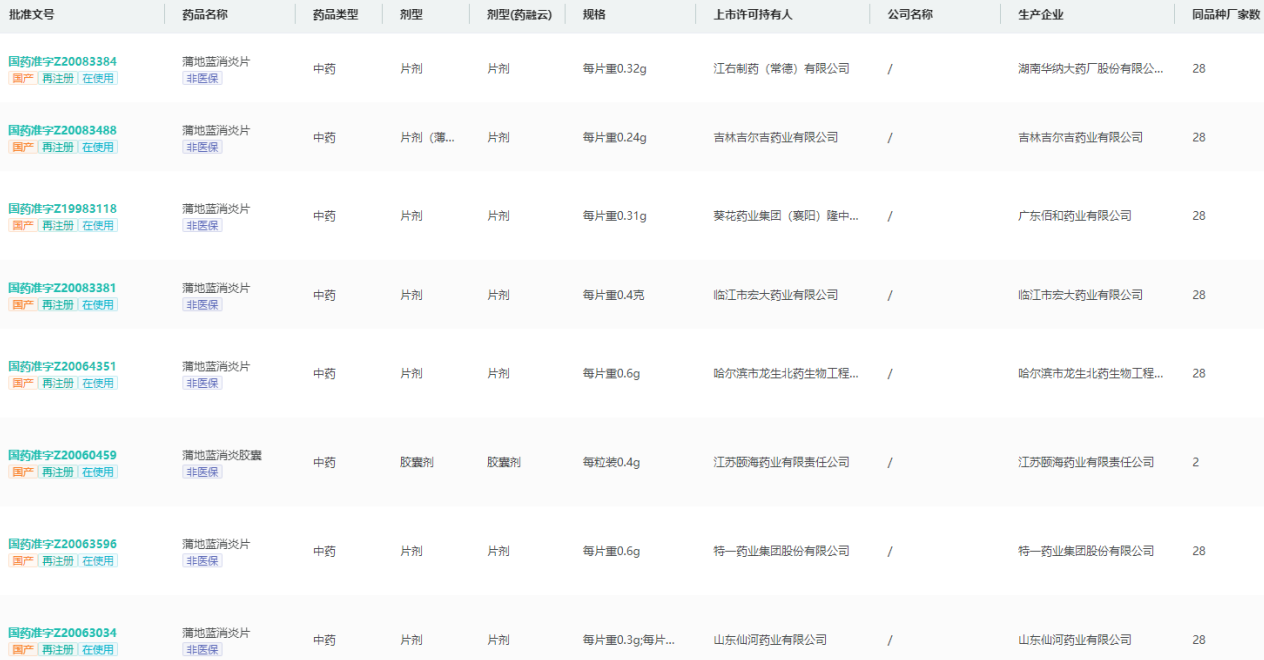Image resolution: width=1264 pixels, height=660 pixels.
Task: Click the 规格 column header
Action: (594, 15)
